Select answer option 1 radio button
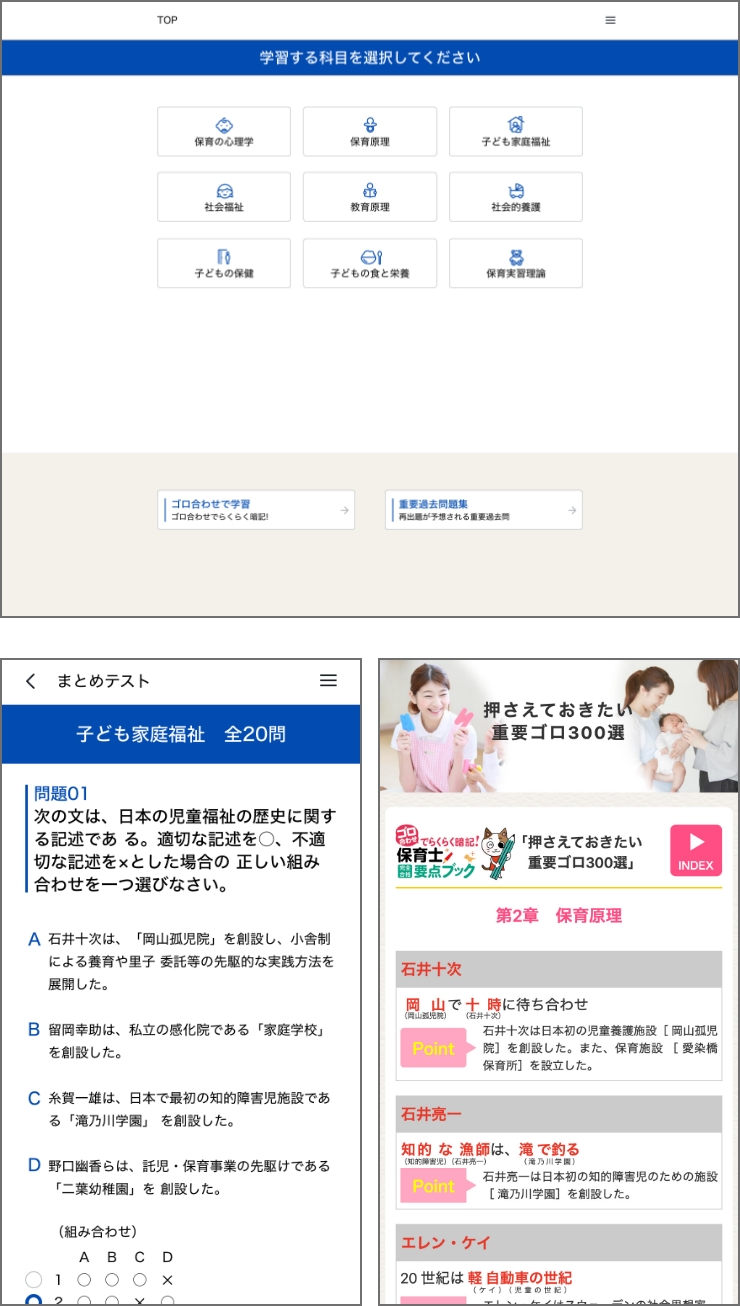The height and width of the screenshot is (1306, 740). [34, 1280]
